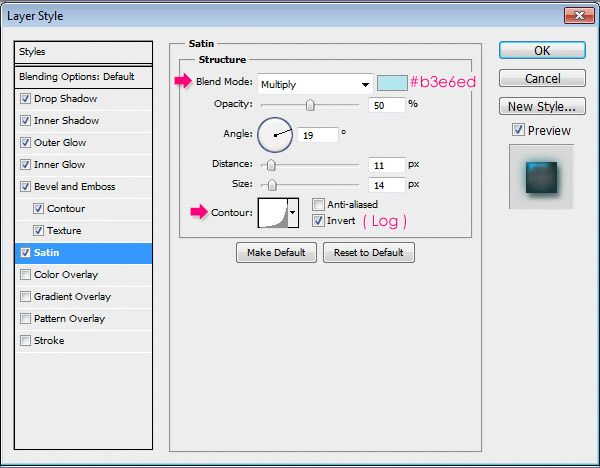Open Stroke settings by its label
The width and height of the screenshot is (600, 468).
click(49, 341)
